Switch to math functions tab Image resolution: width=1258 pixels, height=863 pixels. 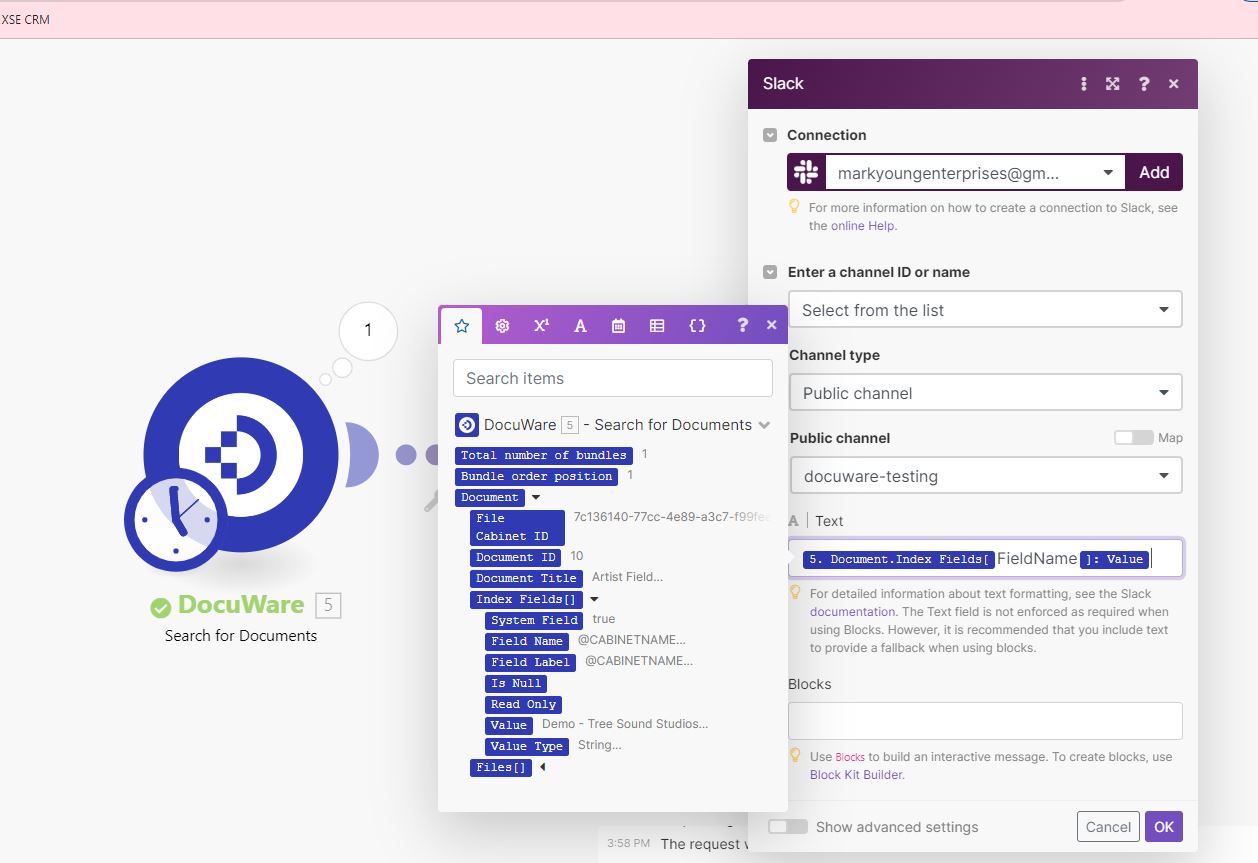[541, 325]
